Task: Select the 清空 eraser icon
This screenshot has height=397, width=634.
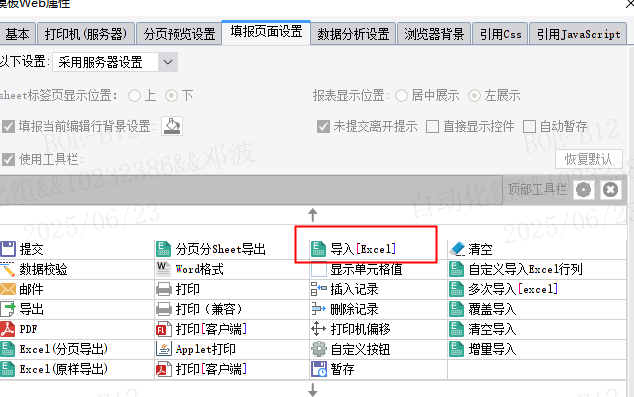Action: click(457, 249)
